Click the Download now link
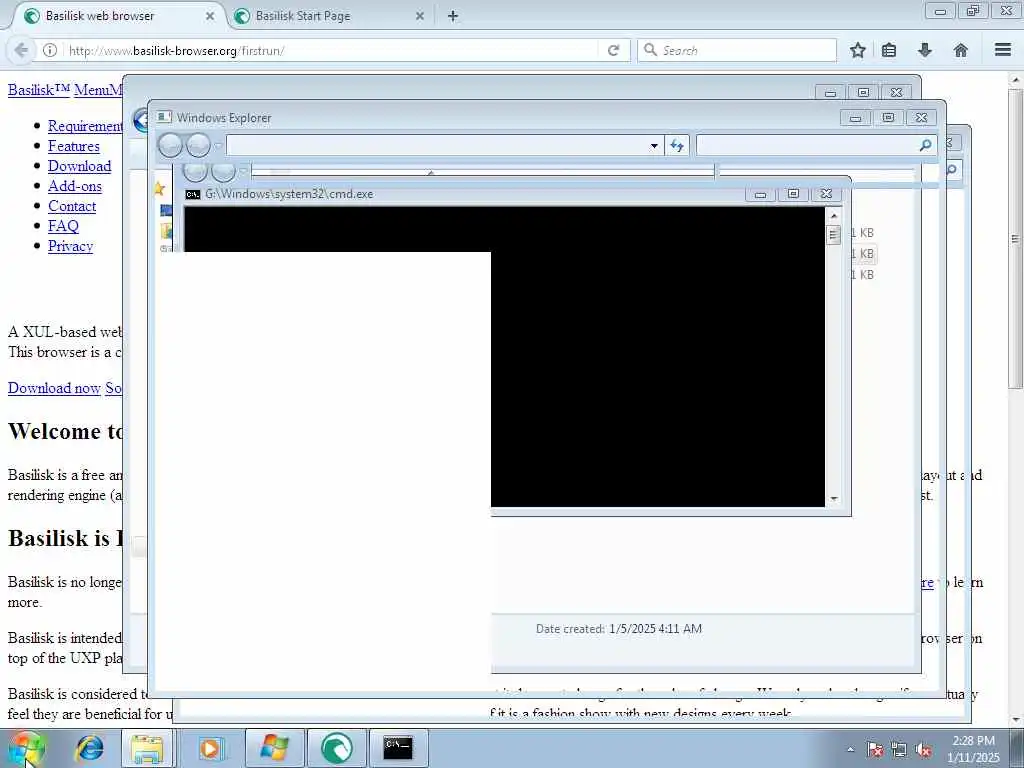1024x768 pixels. pyautogui.click(x=54, y=388)
